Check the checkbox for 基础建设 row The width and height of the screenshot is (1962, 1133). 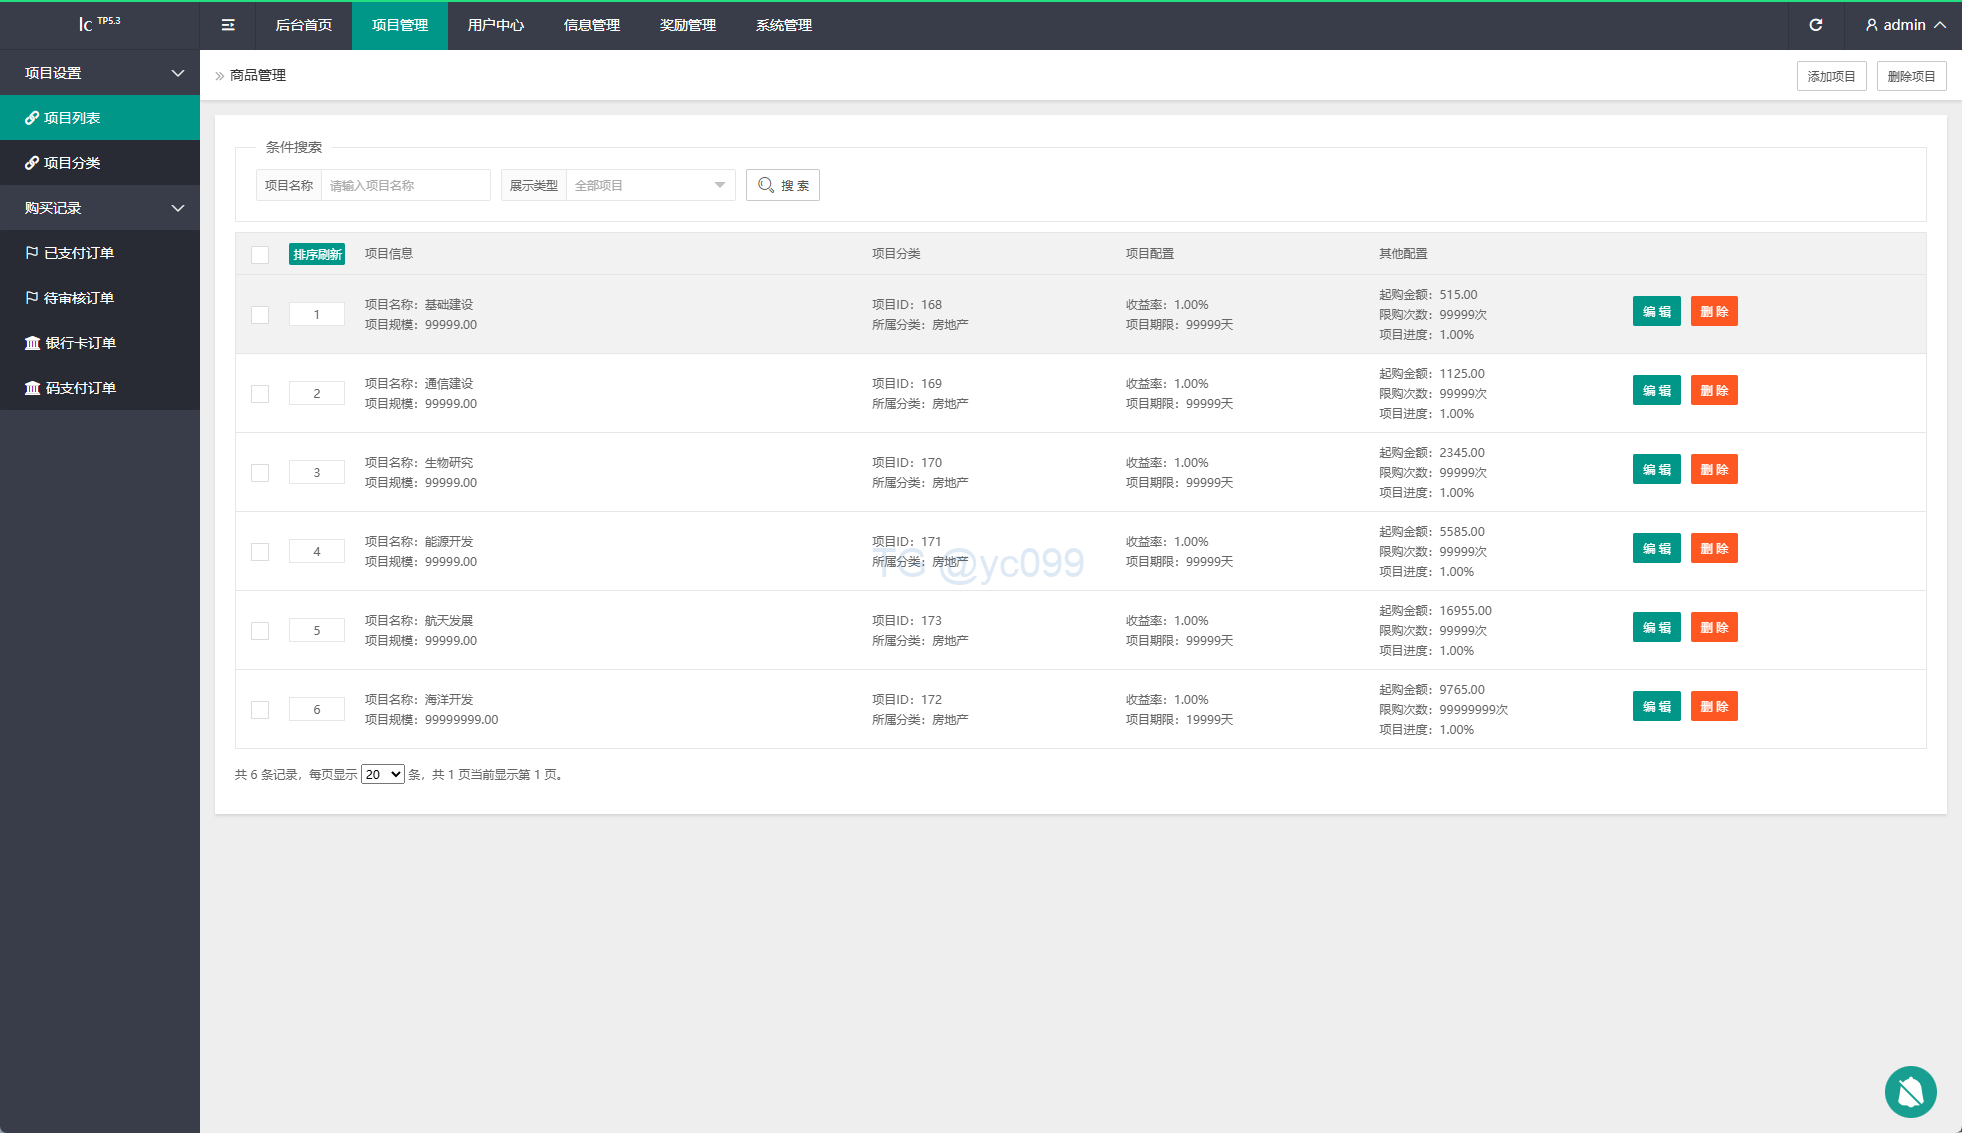260,315
